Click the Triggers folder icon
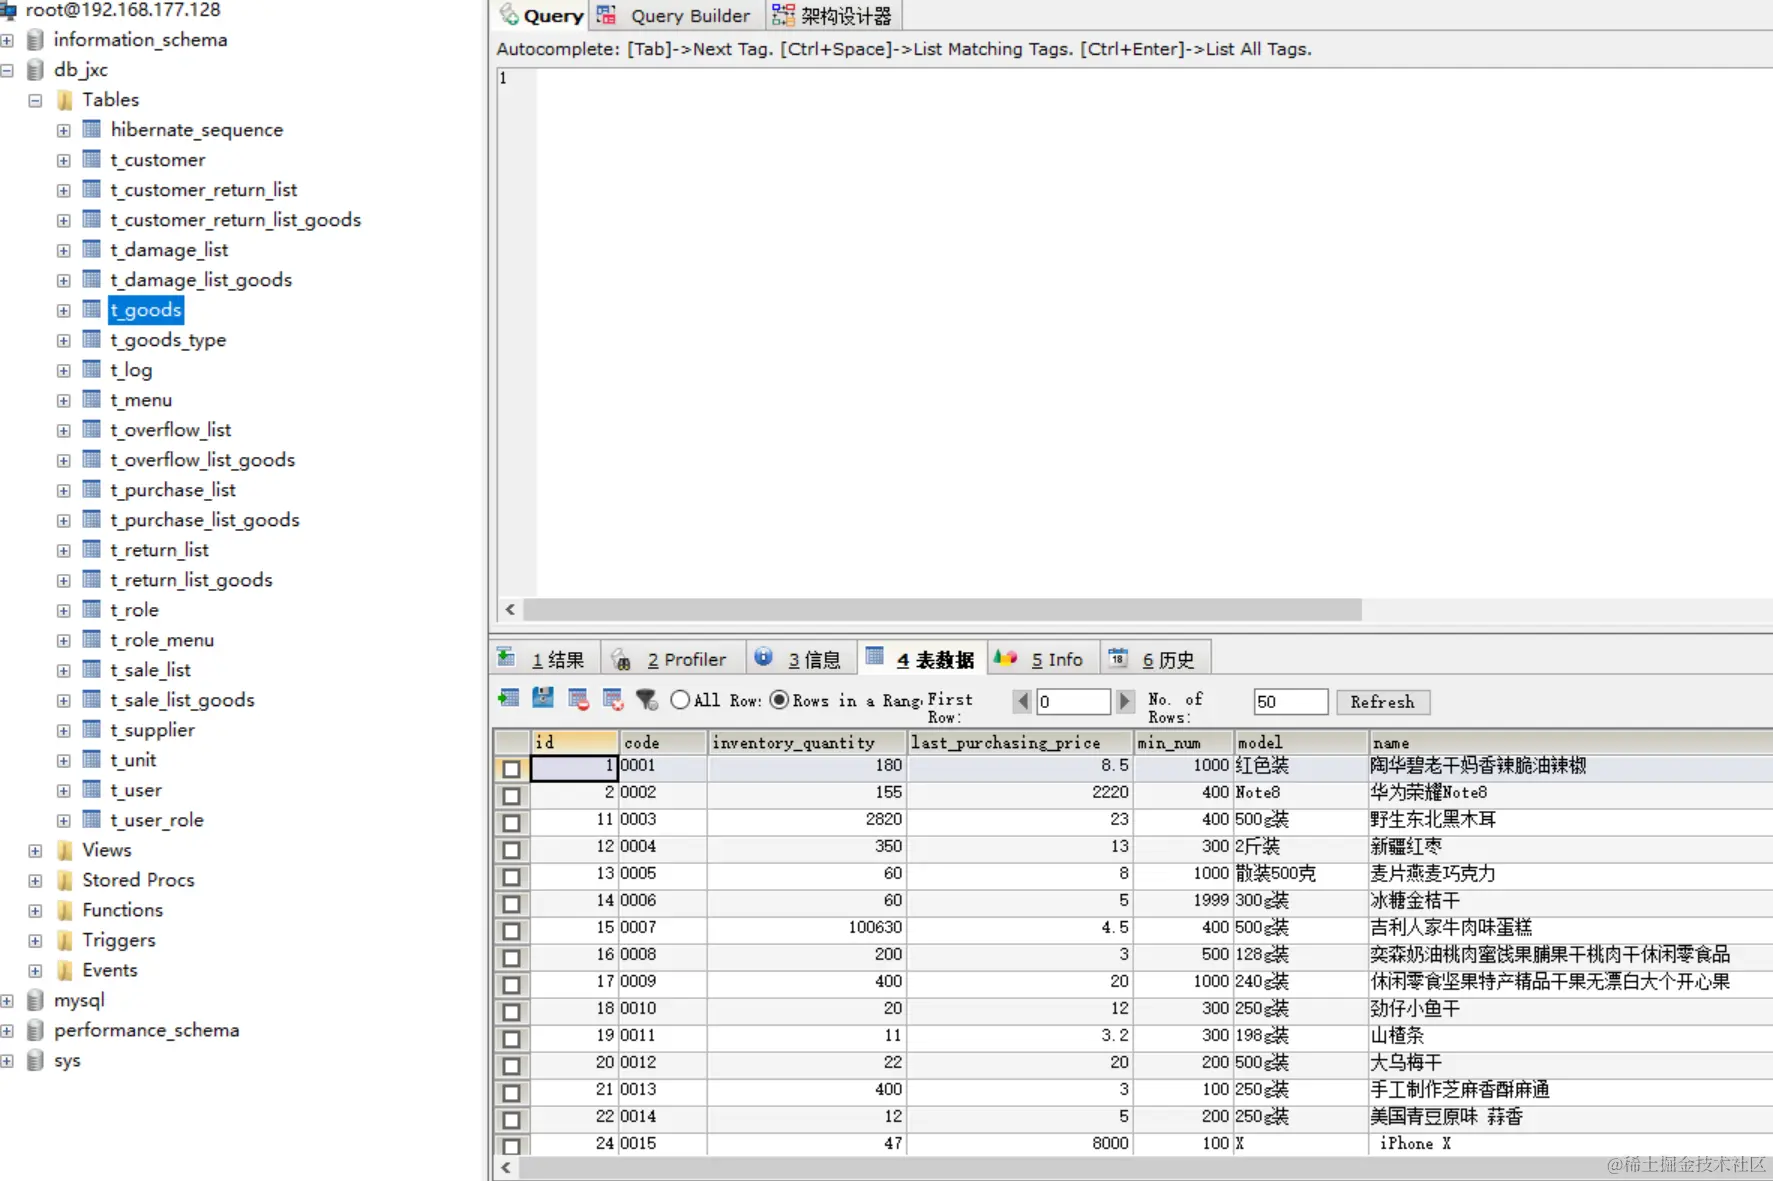Image resolution: width=1773 pixels, height=1181 pixels. coord(65,940)
